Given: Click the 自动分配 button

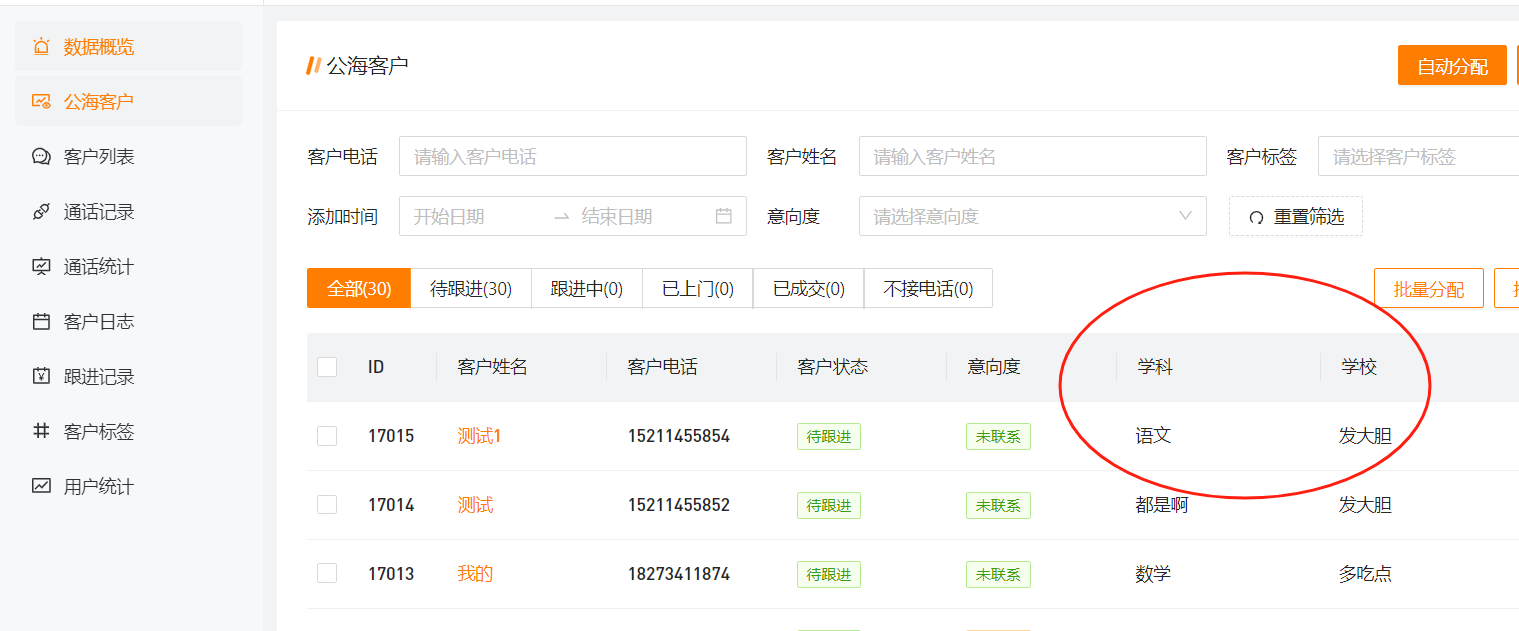Looking at the screenshot, I should 1452,64.
